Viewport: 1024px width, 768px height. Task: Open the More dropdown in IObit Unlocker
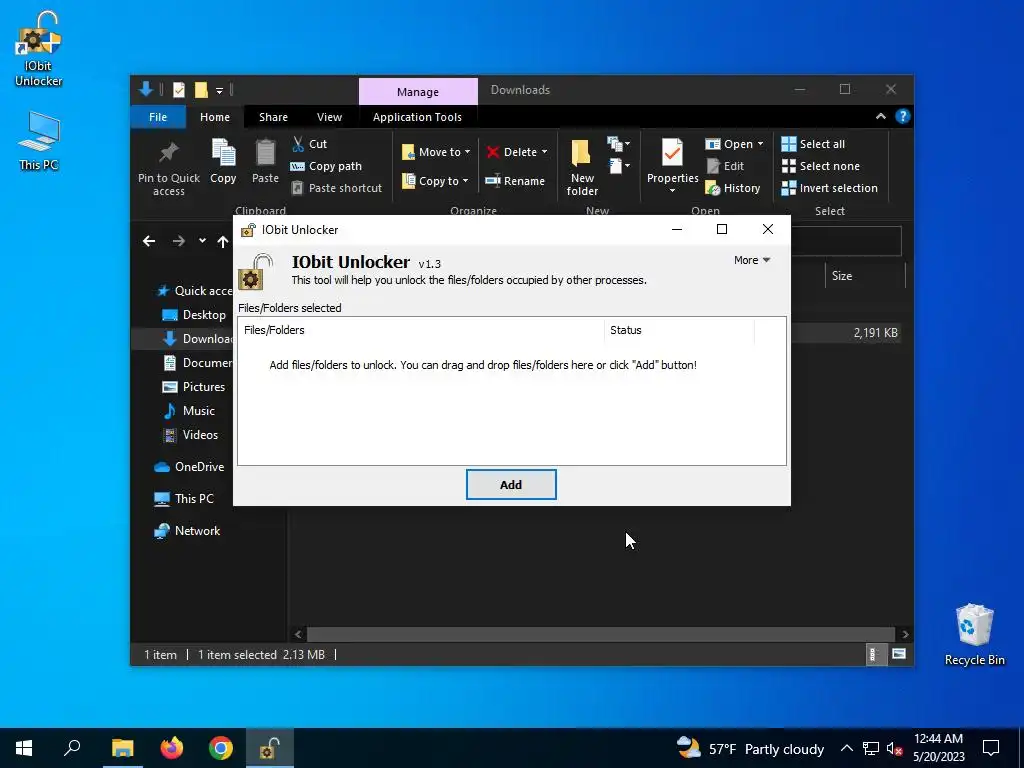[752, 260]
